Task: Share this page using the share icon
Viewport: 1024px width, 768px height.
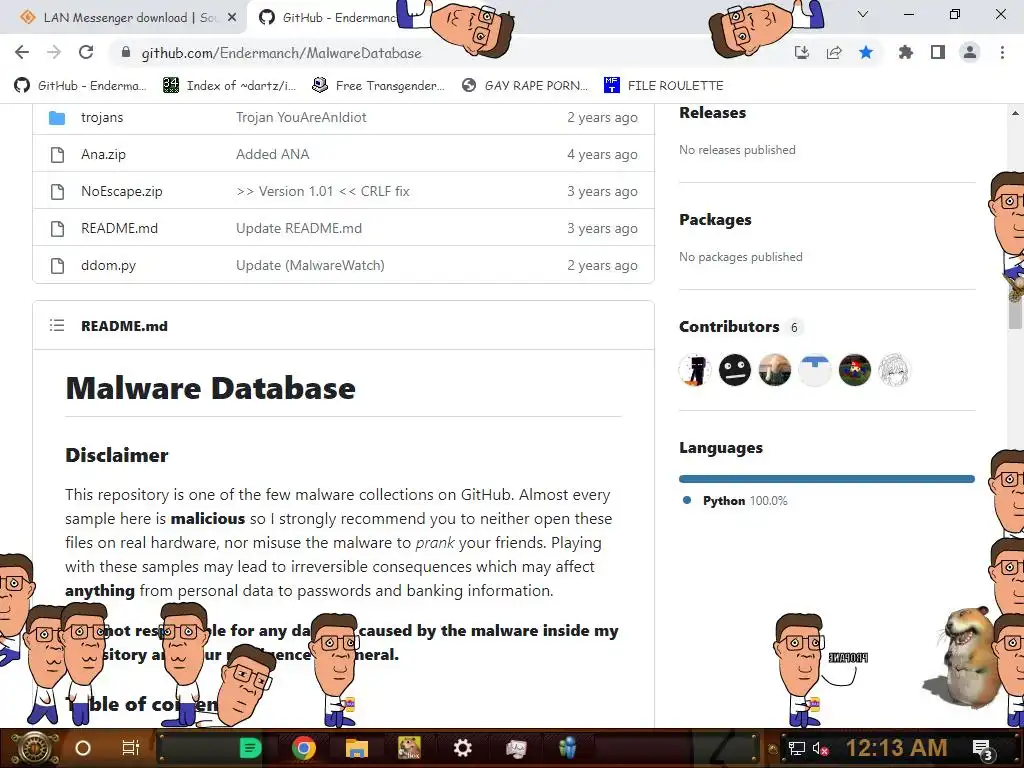Action: (834, 52)
